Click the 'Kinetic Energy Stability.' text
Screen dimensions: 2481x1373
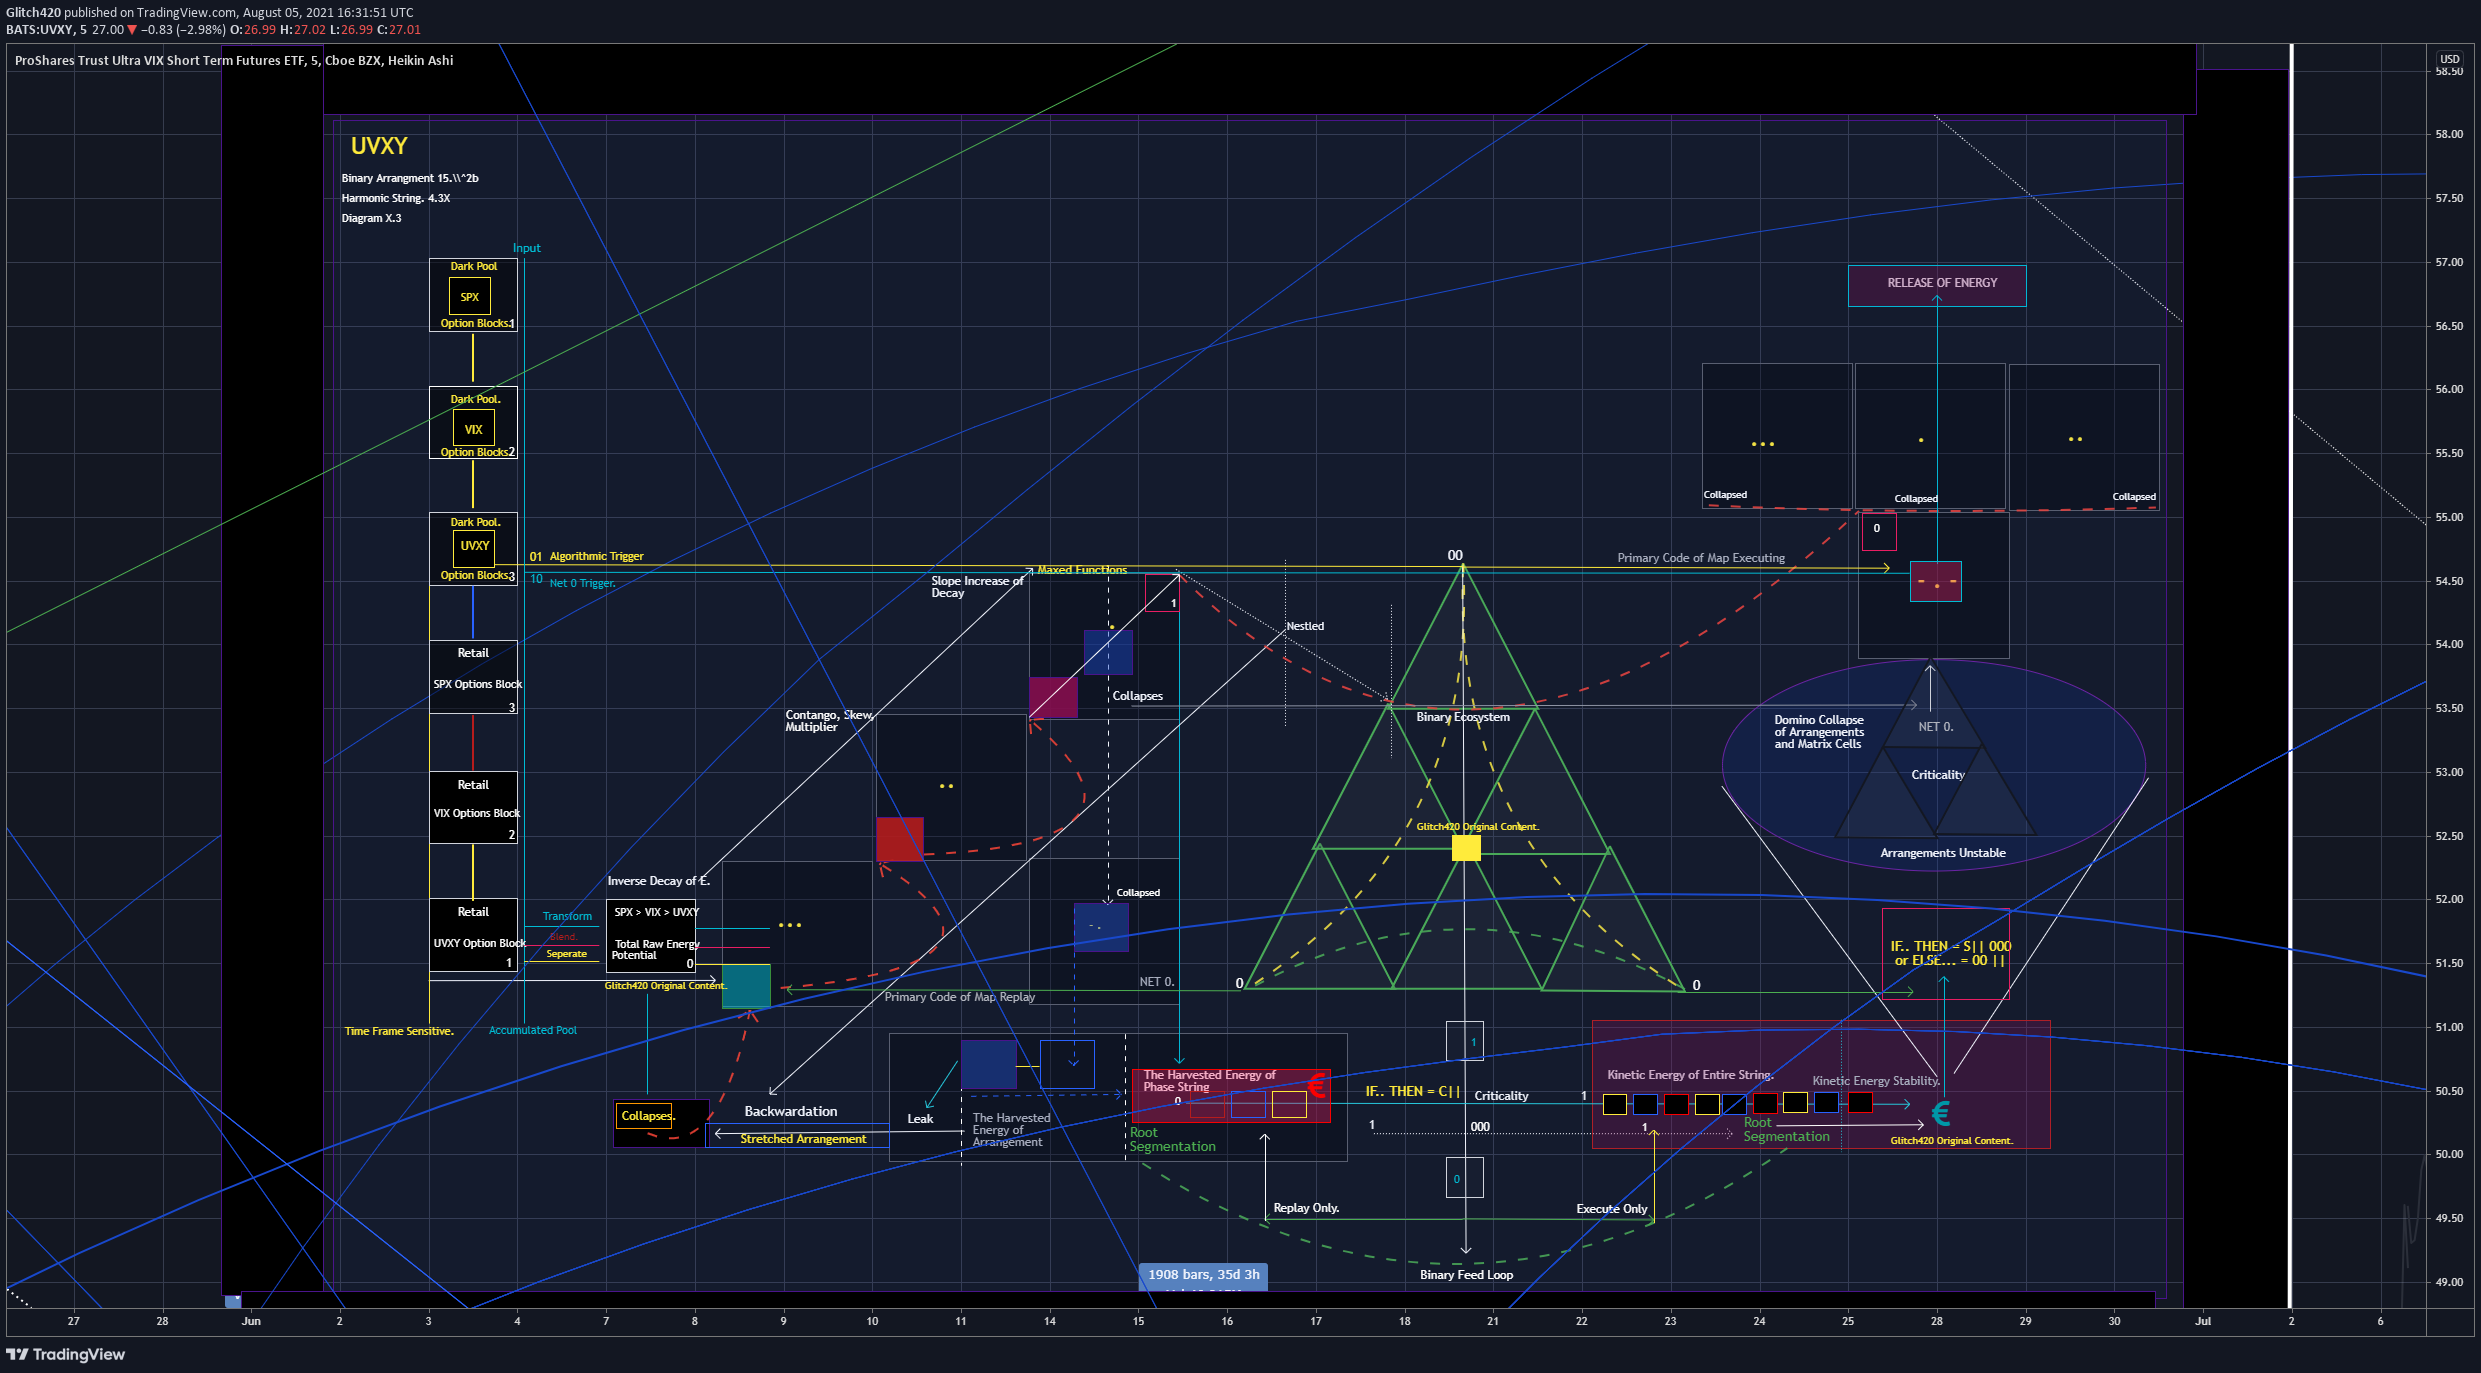click(x=1876, y=1081)
